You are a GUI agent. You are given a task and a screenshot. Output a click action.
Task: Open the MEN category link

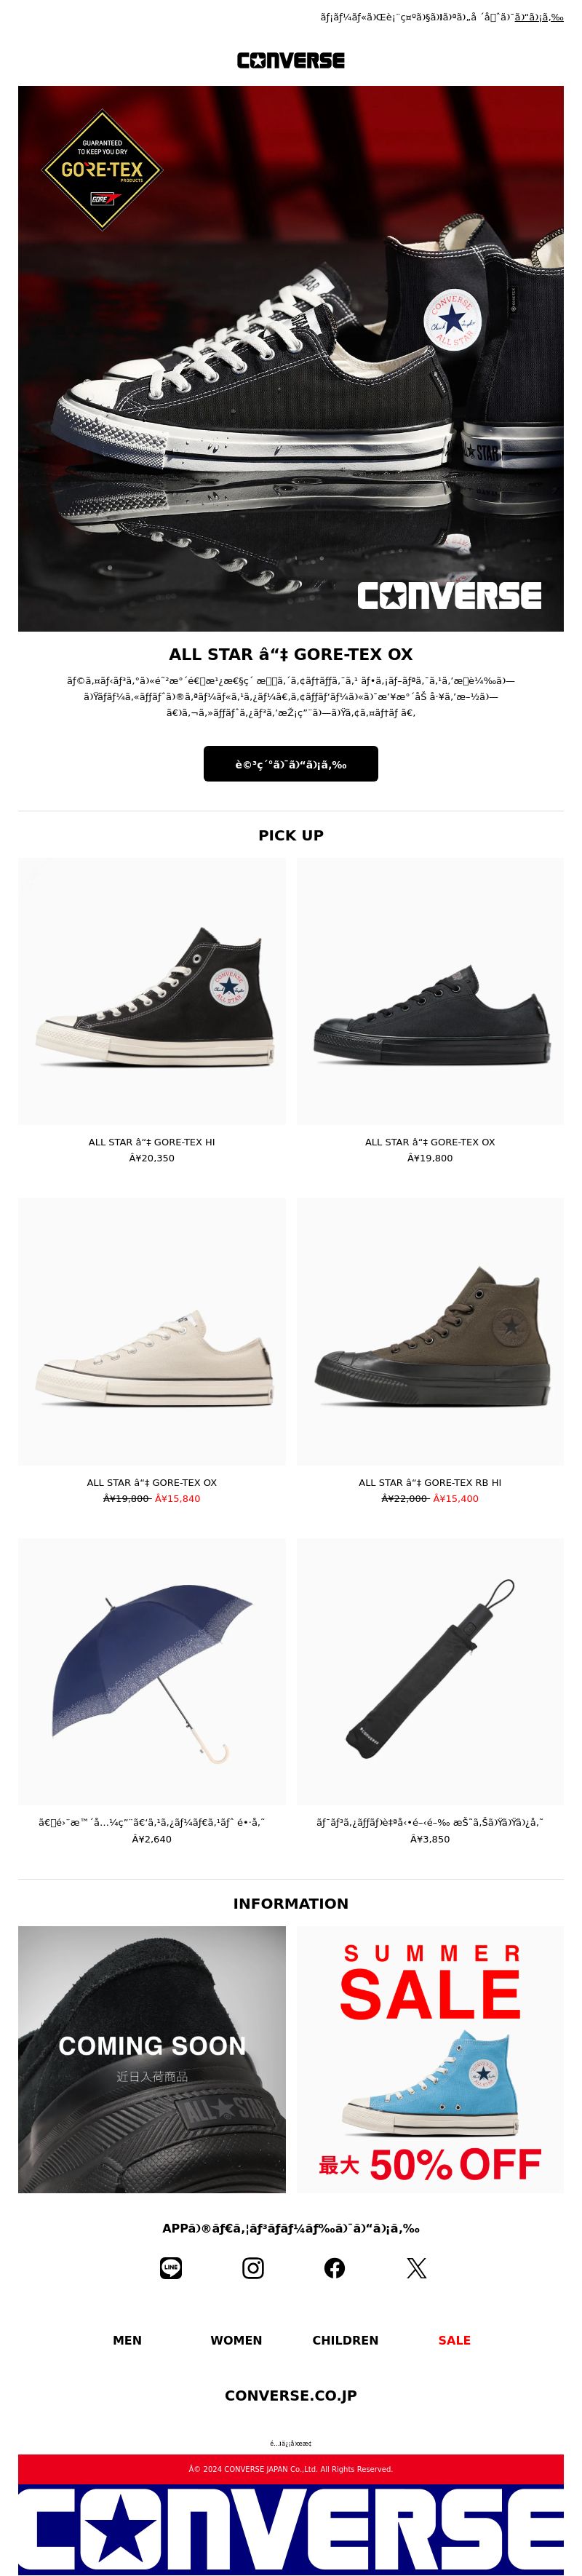point(127,2340)
